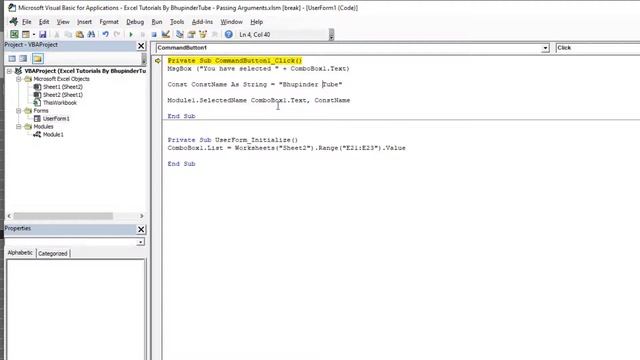Viewport: 640px width, 360px height.
Task: Click the Reset (stop) square icon
Action: (x=154, y=35)
